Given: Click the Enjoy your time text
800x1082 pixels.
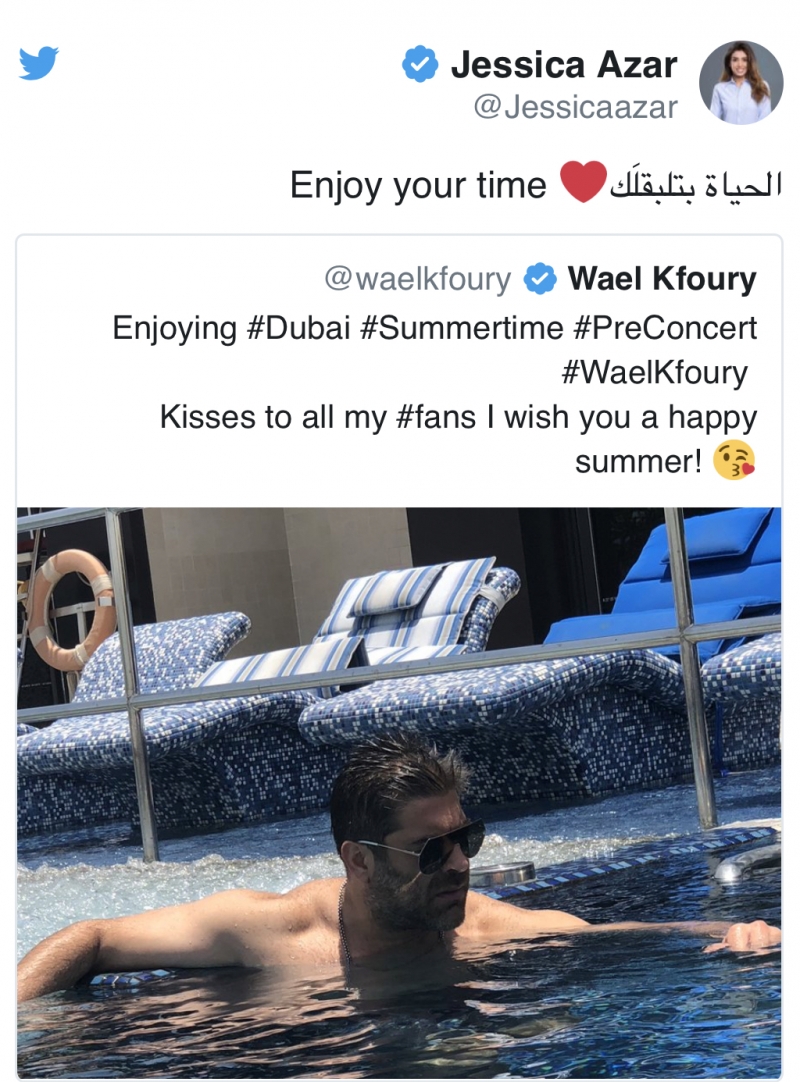Looking at the screenshot, I should click(x=418, y=185).
